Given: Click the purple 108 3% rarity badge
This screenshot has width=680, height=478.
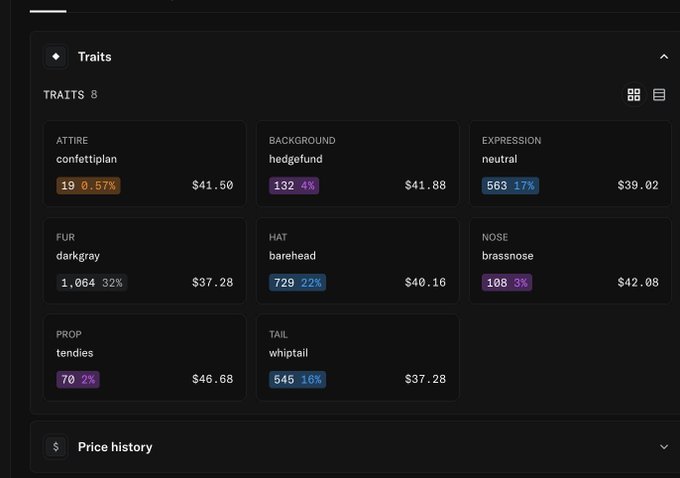Looking at the screenshot, I should [507, 283].
